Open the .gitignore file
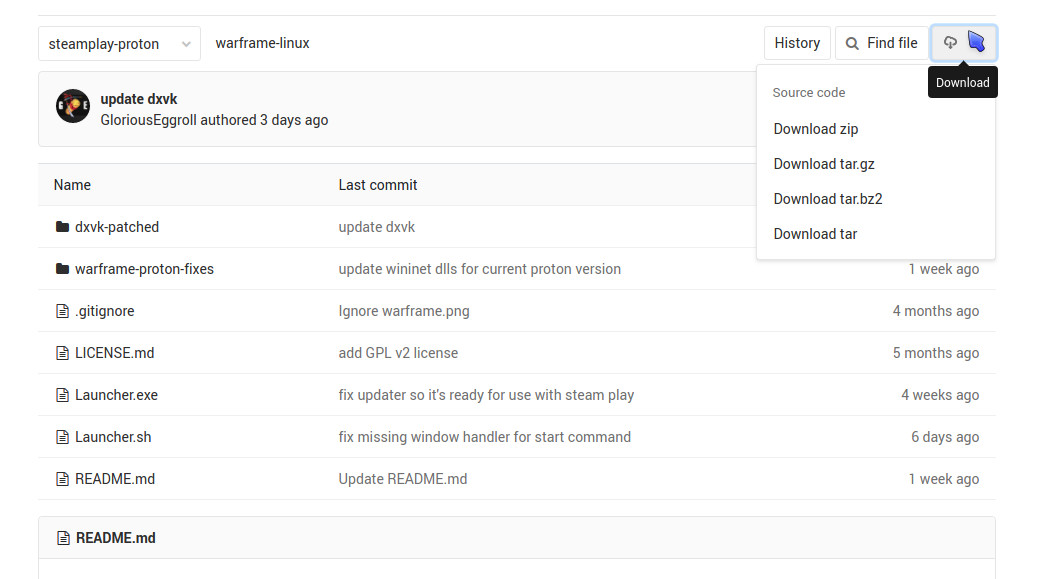 [x=105, y=311]
